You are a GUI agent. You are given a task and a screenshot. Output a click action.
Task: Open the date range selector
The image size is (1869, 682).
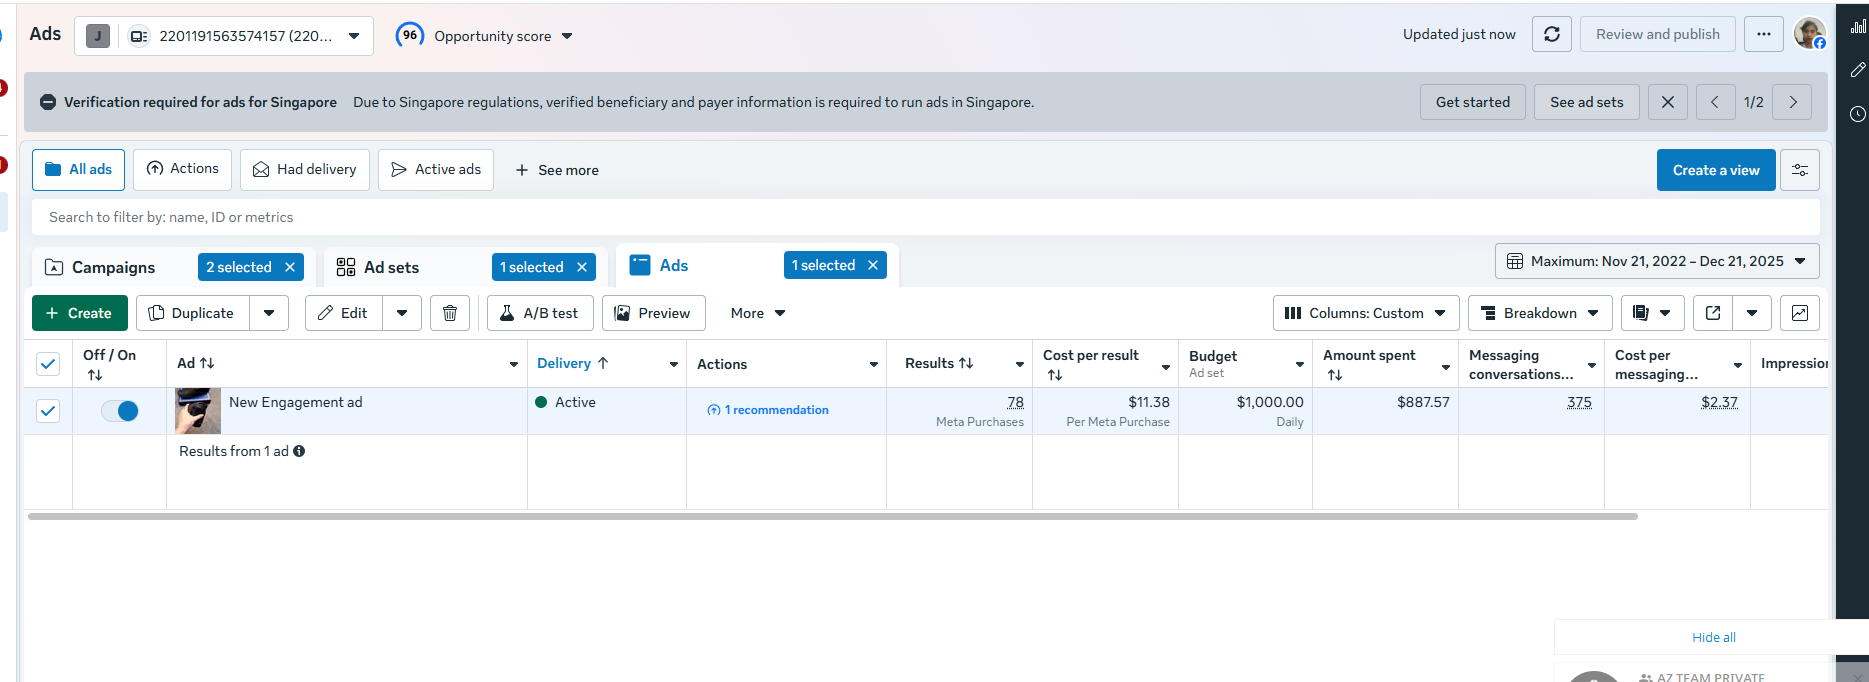coord(1657,261)
